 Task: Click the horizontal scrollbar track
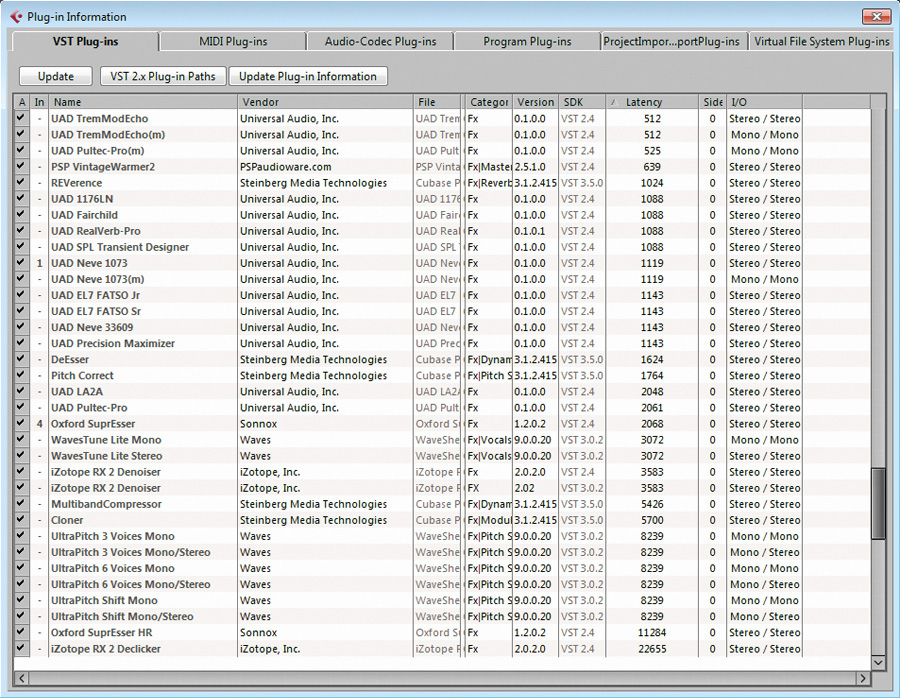443,678
